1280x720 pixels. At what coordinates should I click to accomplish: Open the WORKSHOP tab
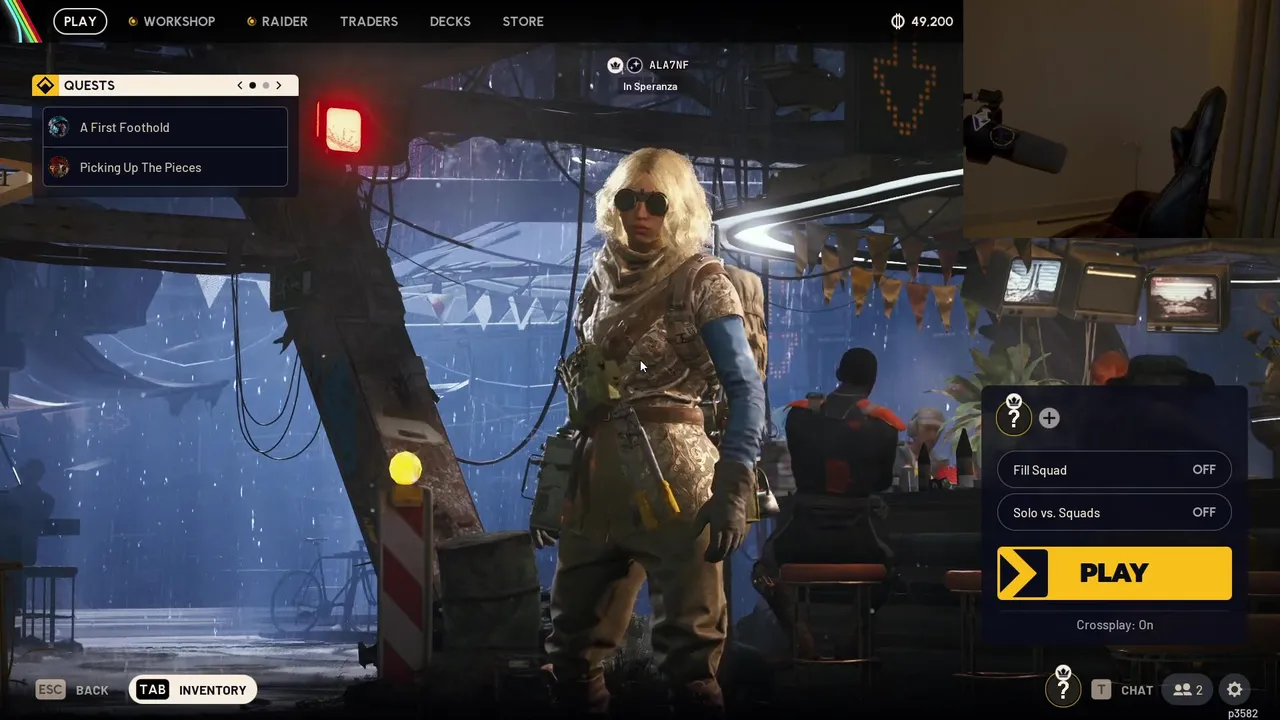(x=171, y=21)
